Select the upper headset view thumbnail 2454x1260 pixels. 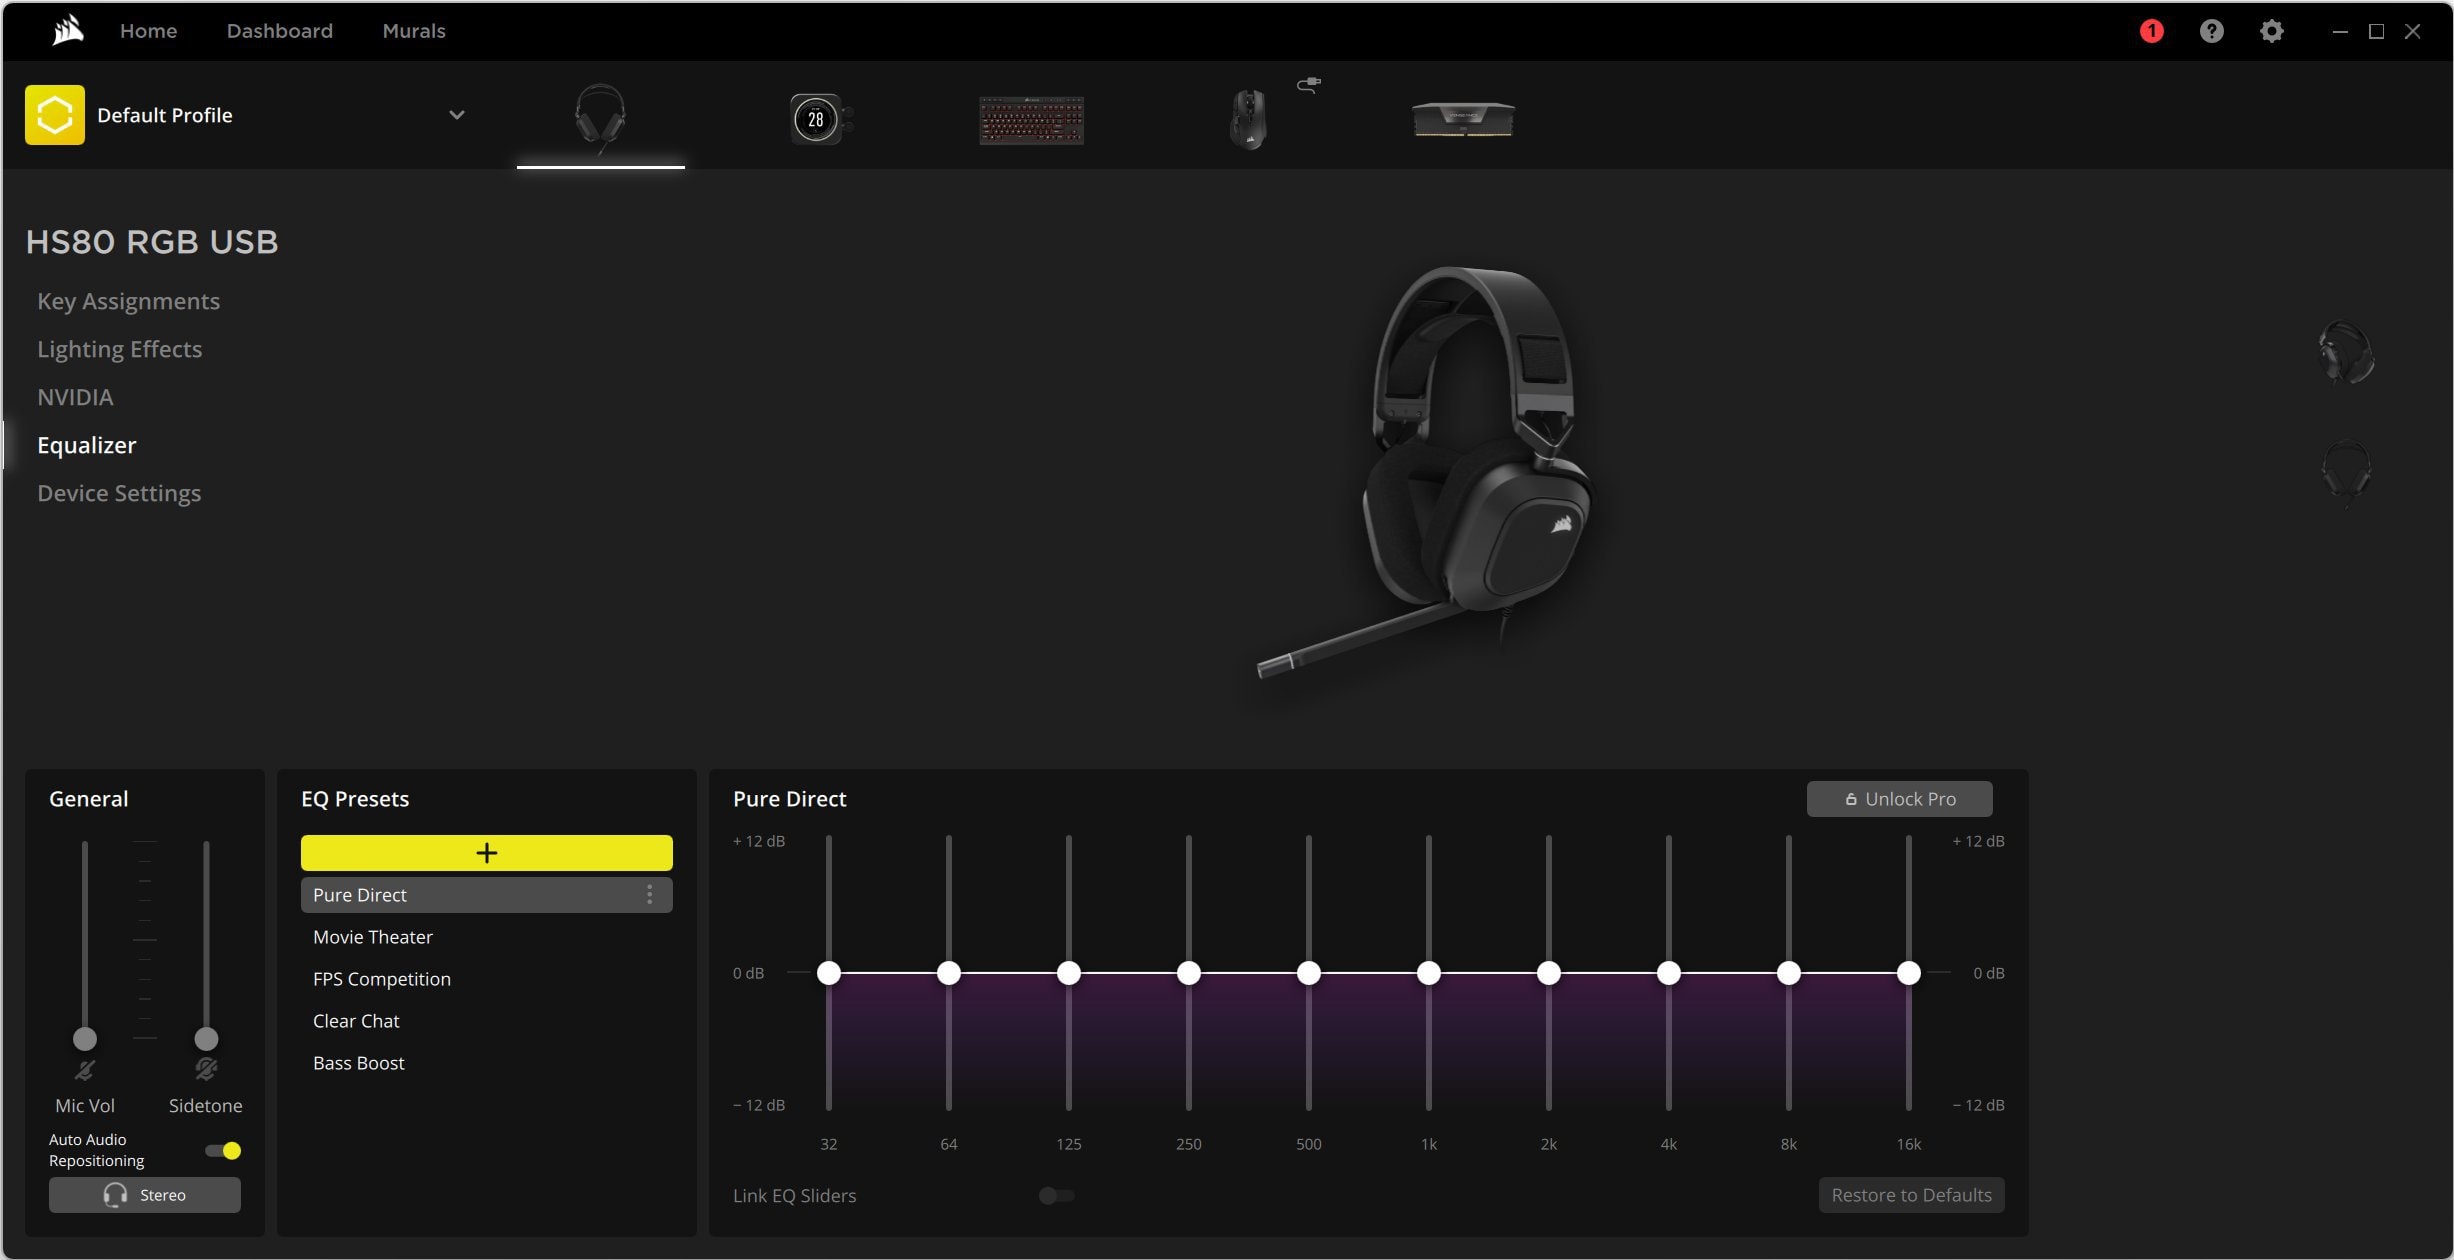point(2346,352)
